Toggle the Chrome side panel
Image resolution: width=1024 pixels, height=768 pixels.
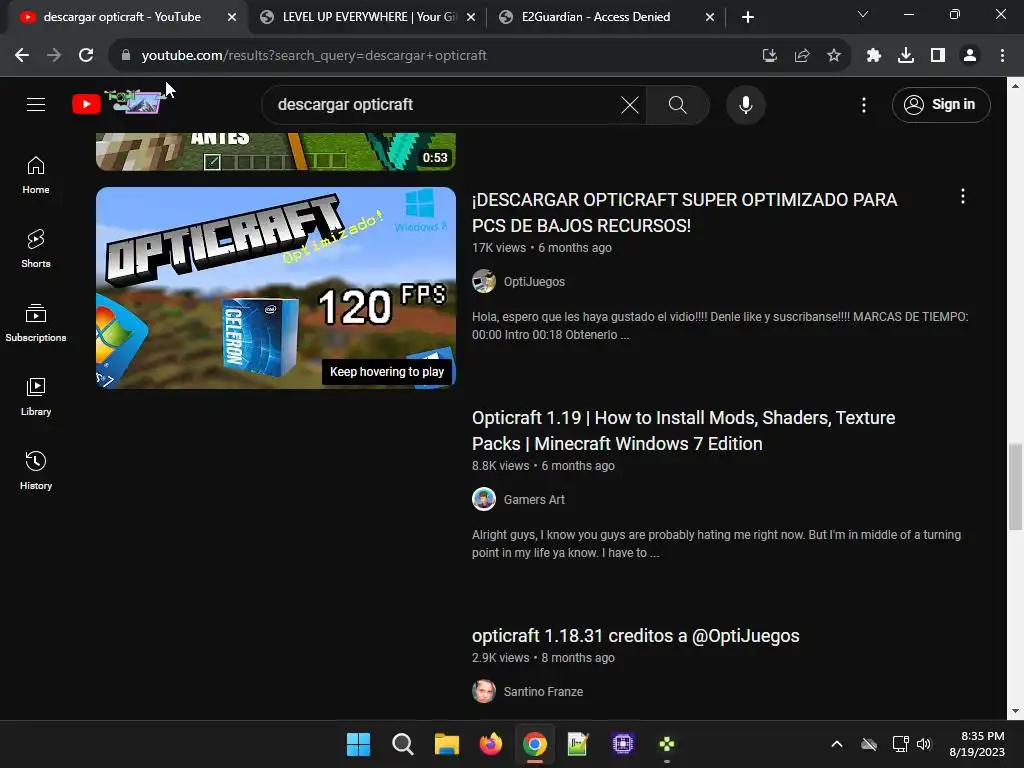click(937, 56)
